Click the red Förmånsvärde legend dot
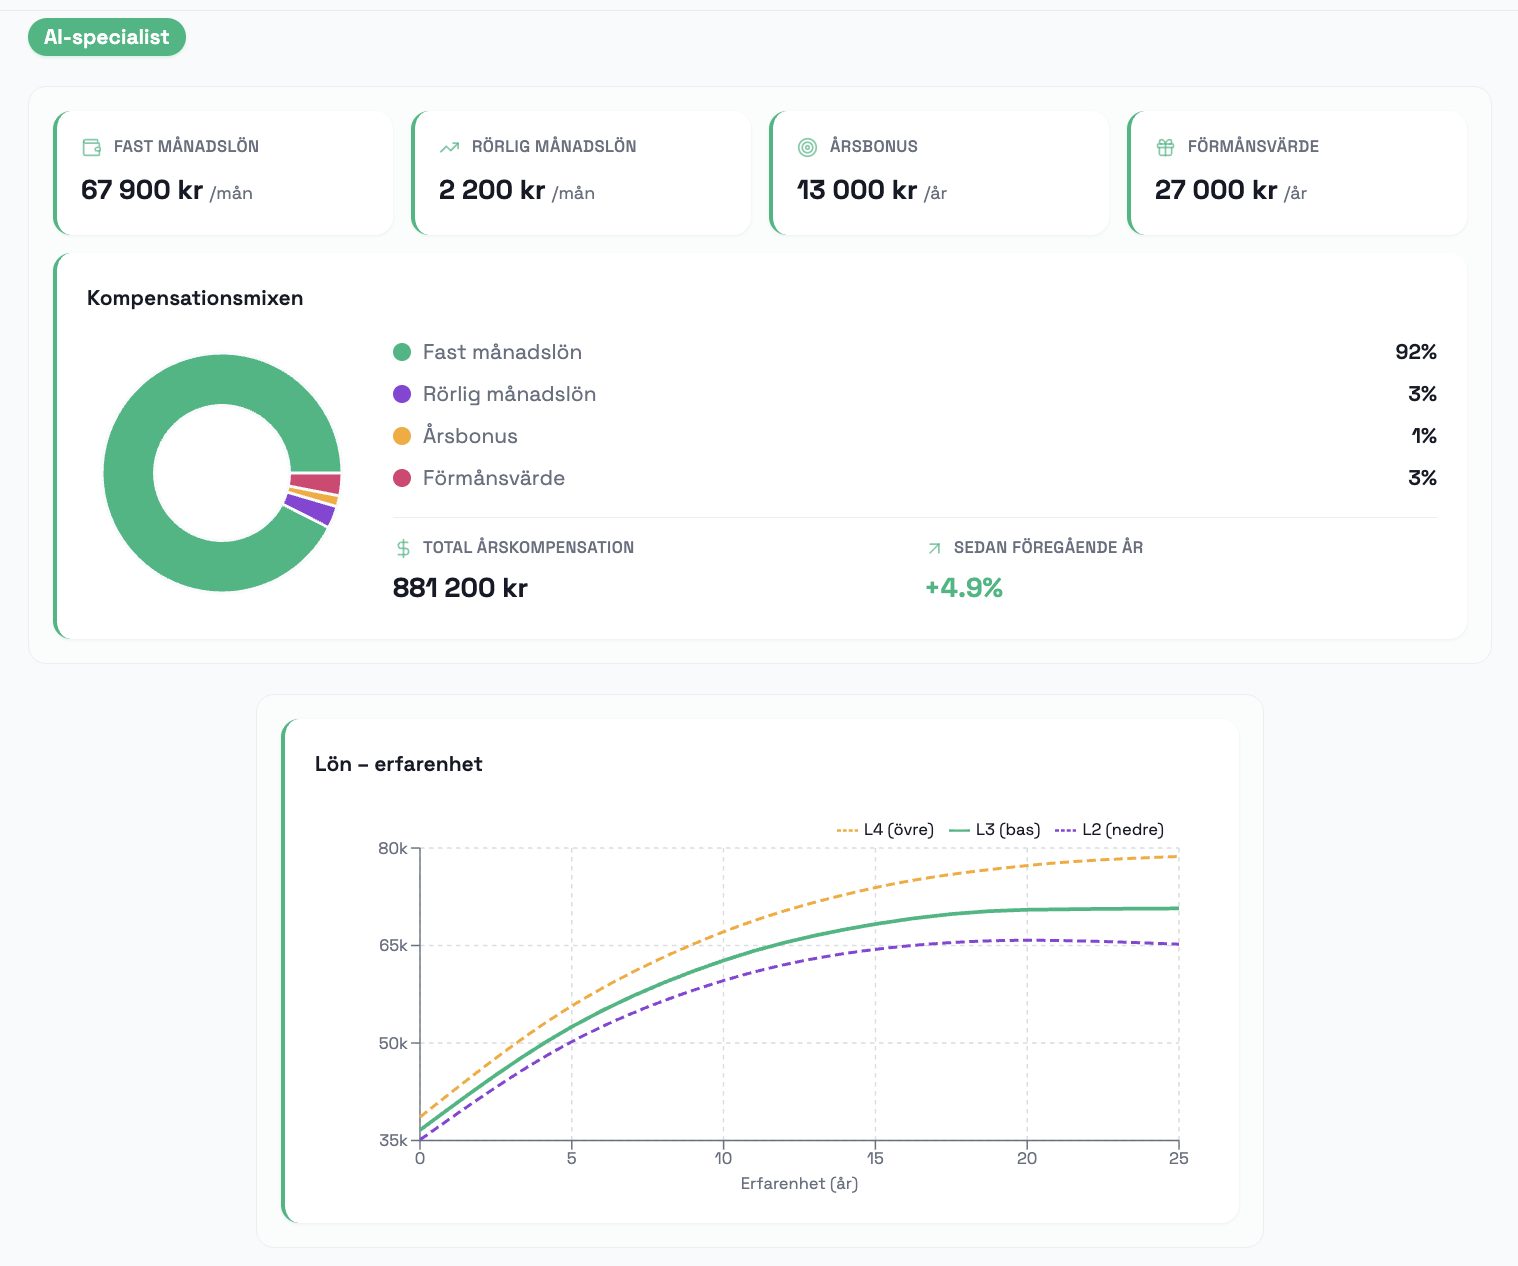The height and width of the screenshot is (1266, 1518). [x=402, y=478]
